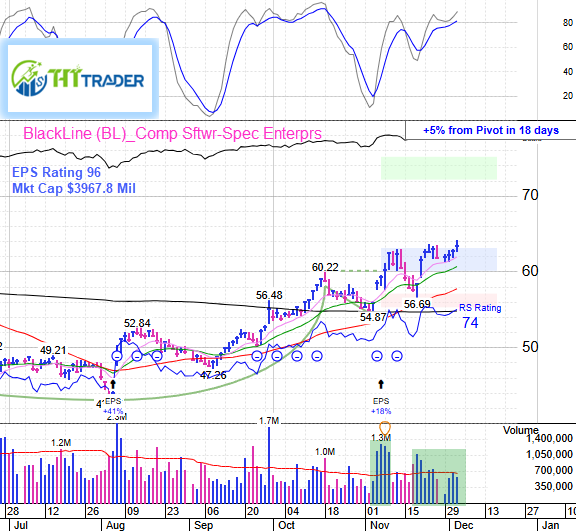This screenshot has height=531, width=576.
Task: Click the 1.7M volume spike label
Action: point(269,421)
